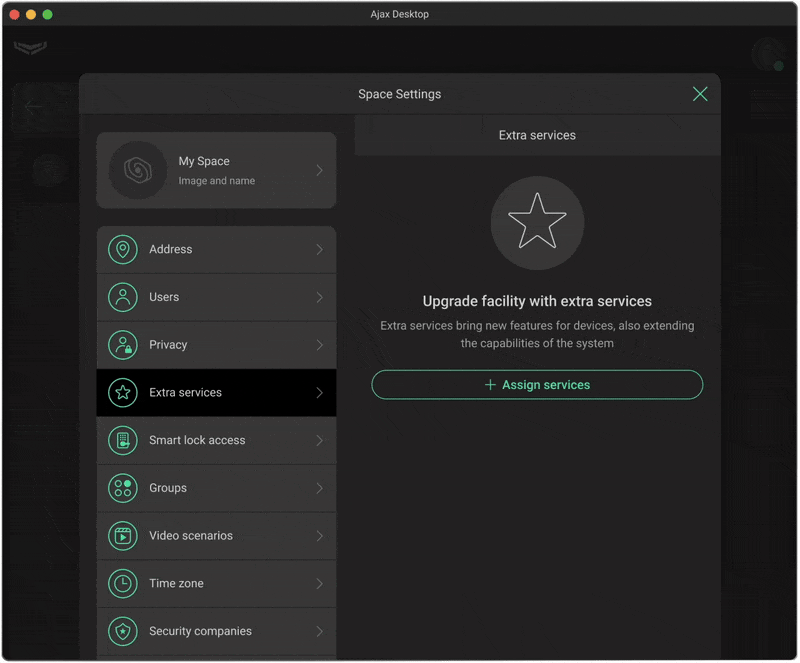Click the large star icon in Extra services
This screenshot has width=800, height=663.
537,223
